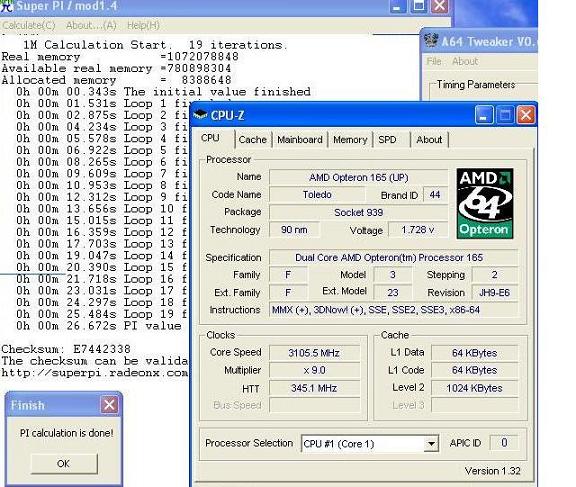Click the Code Name field Toledo
The height and width of the screenshot is (487, 576).
click(x=317, y=195)
